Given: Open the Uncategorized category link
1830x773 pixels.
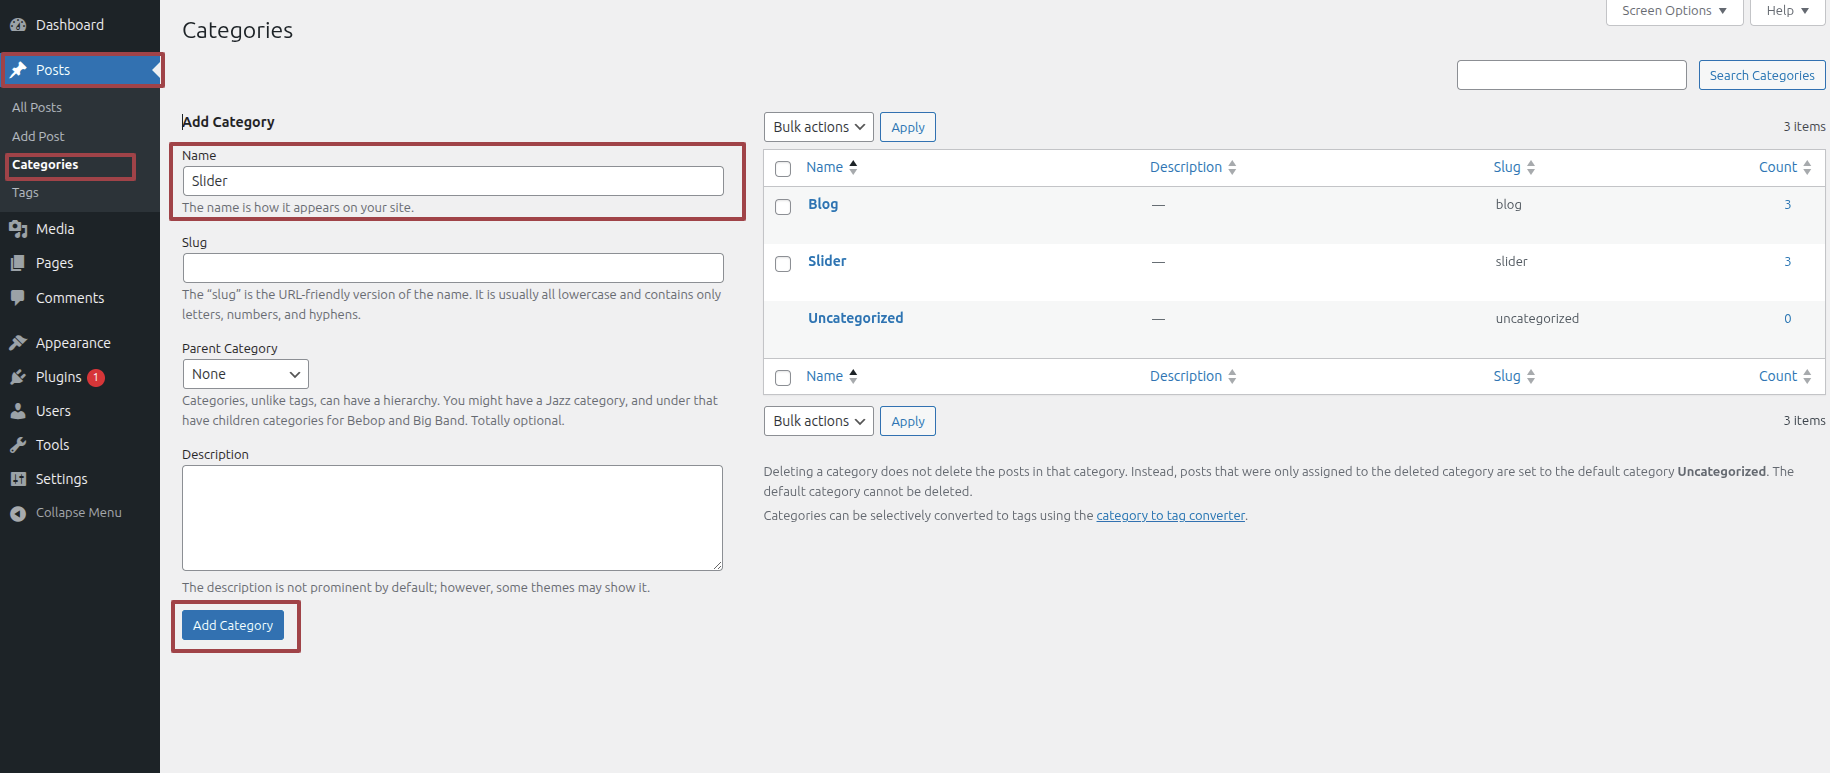Looking at the screenshot, I should click(856, 318).
